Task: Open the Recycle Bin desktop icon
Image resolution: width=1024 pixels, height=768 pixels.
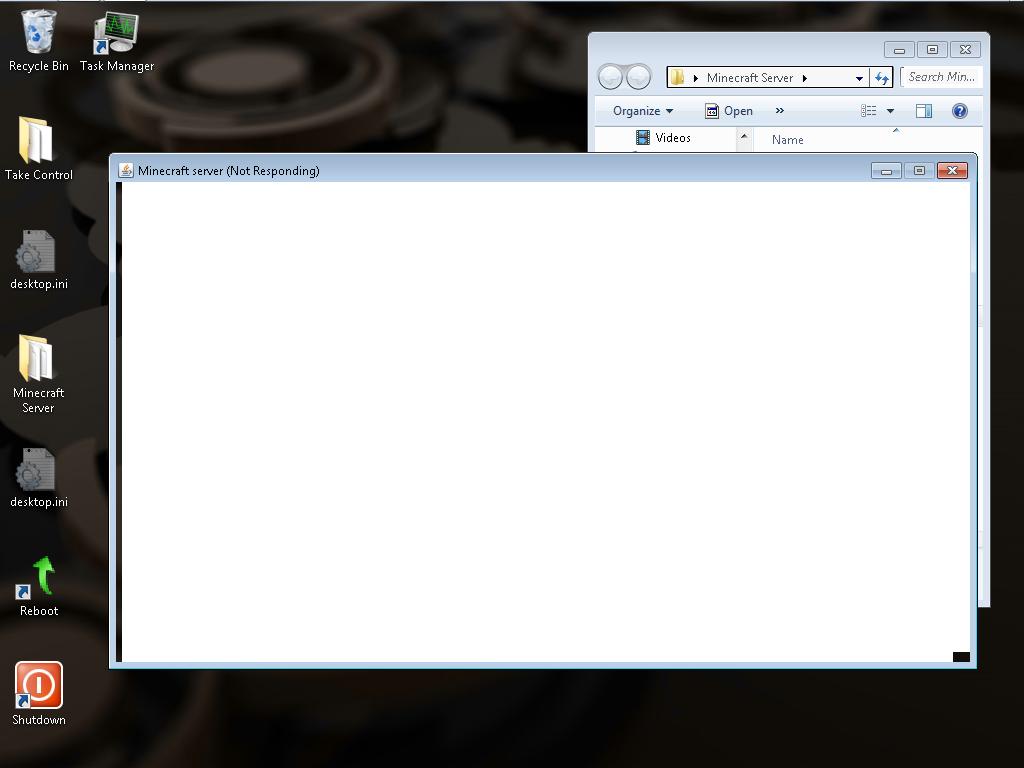Action: pyautogui.click(x=39, y=40)
